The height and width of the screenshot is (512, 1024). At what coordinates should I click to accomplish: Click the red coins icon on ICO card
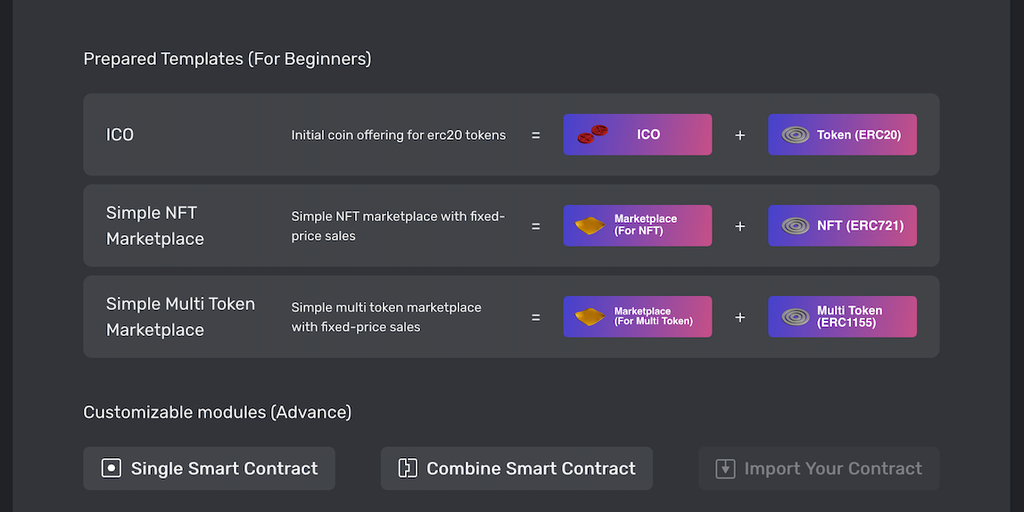click(x=592, y=134)
